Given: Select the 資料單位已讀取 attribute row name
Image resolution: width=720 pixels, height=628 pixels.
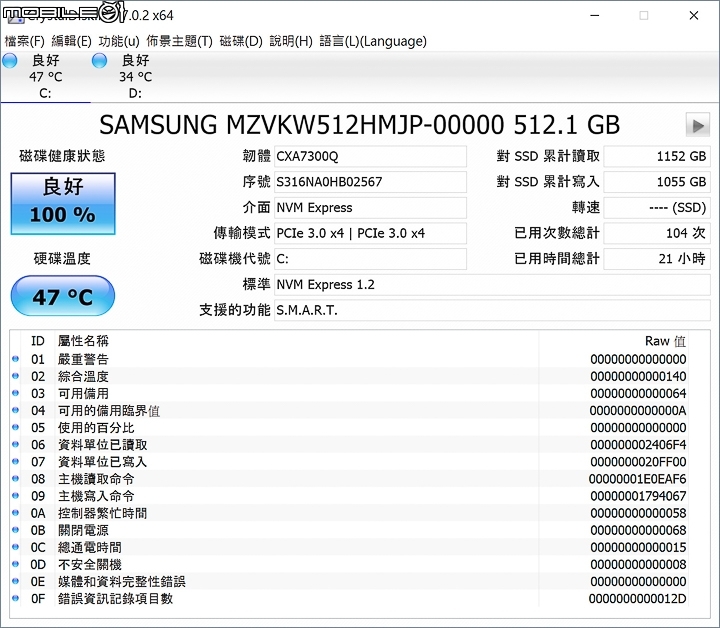Looking at the screenshot, I should click(102, 445).
